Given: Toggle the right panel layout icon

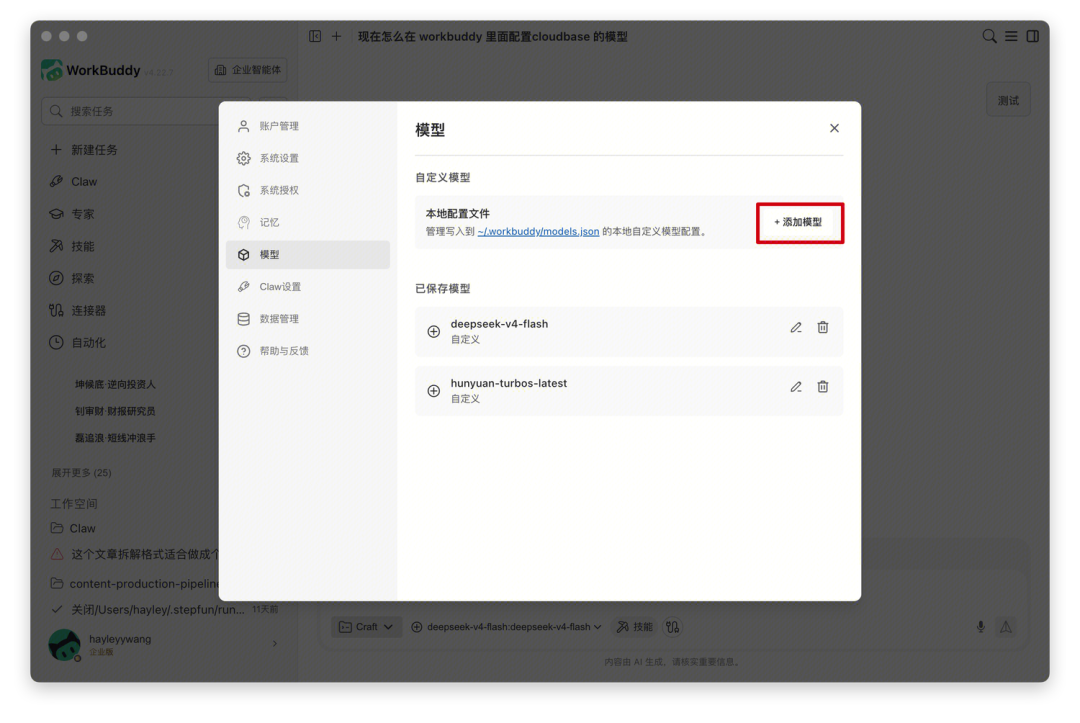Looking at the screenshot, I should click(x=1032, y=36).
